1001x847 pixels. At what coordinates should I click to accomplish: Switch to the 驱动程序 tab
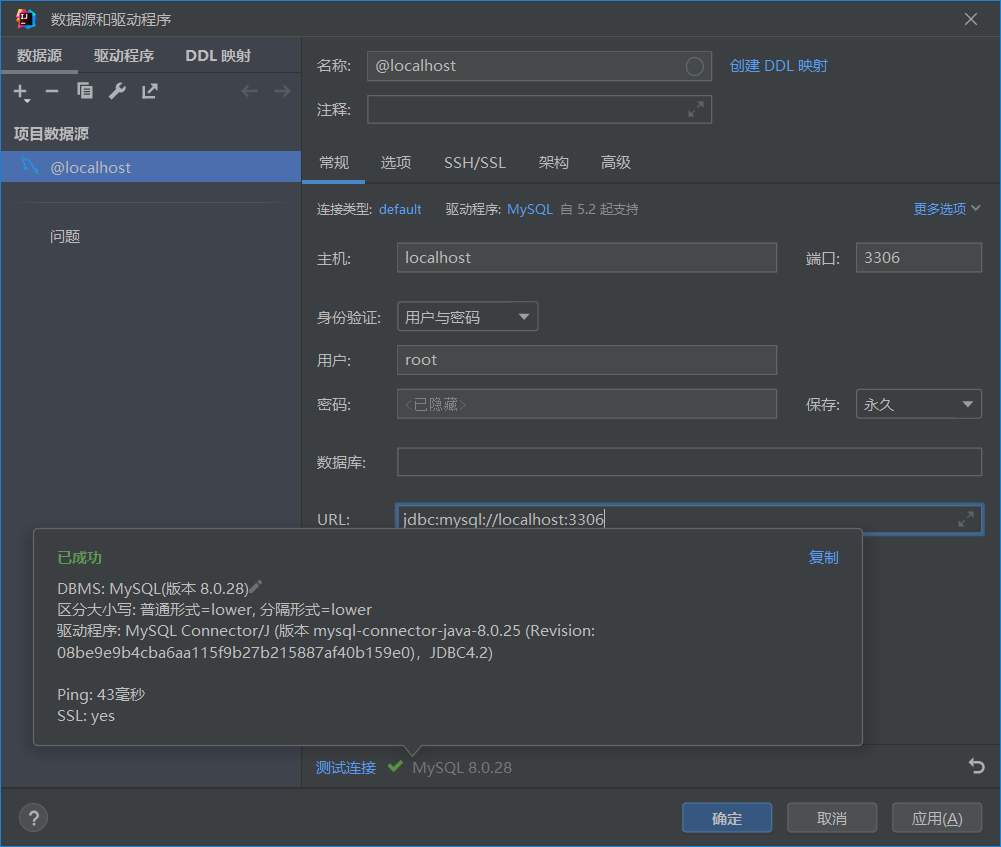[x=124, y=56]
